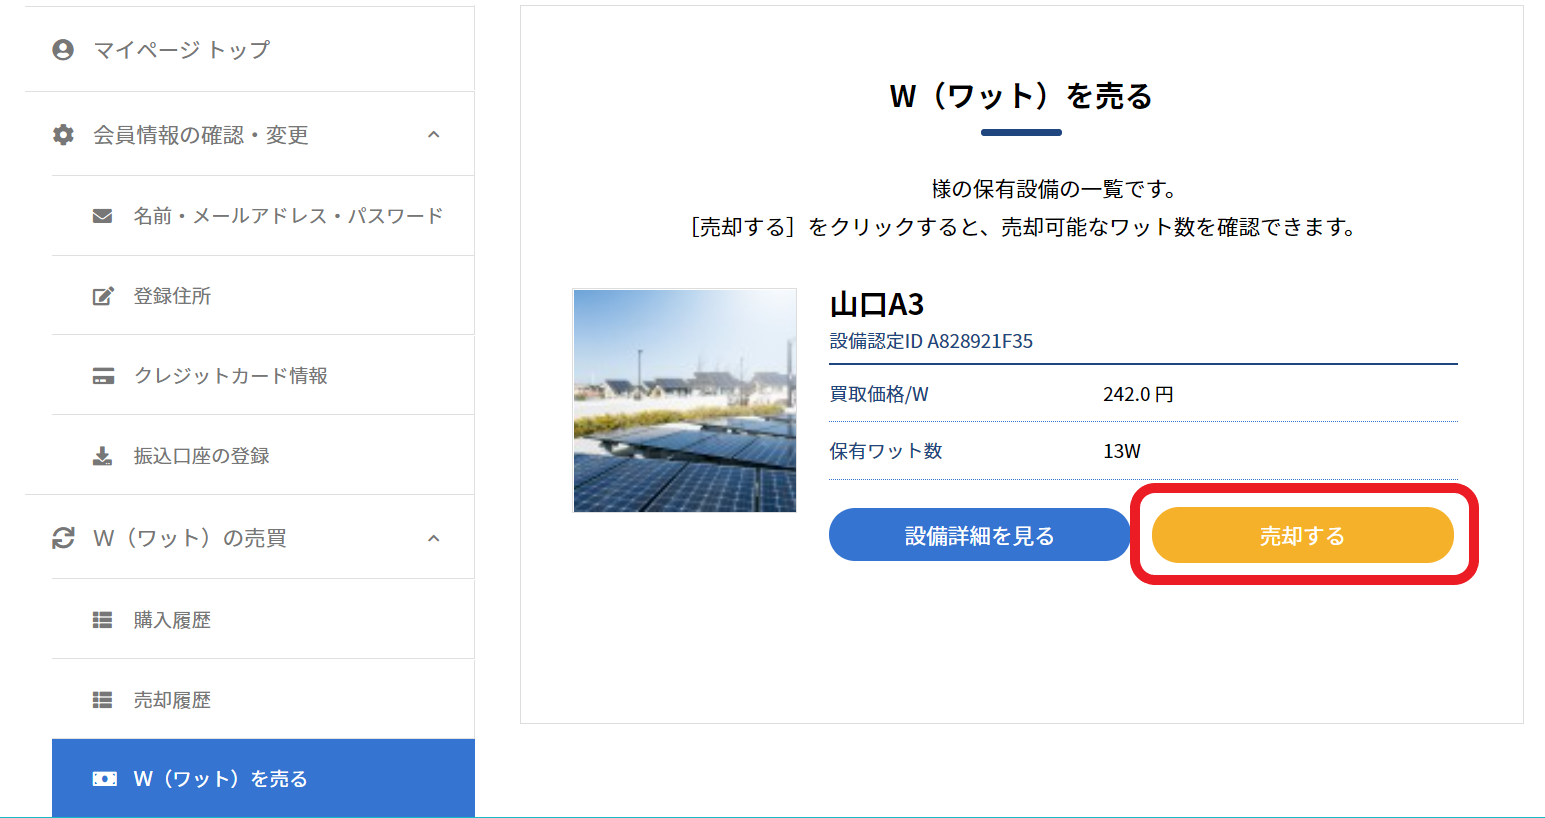Click the edit icon next to 登録住所
This screenshot has width=1545, height=818.
pos(102,296)
